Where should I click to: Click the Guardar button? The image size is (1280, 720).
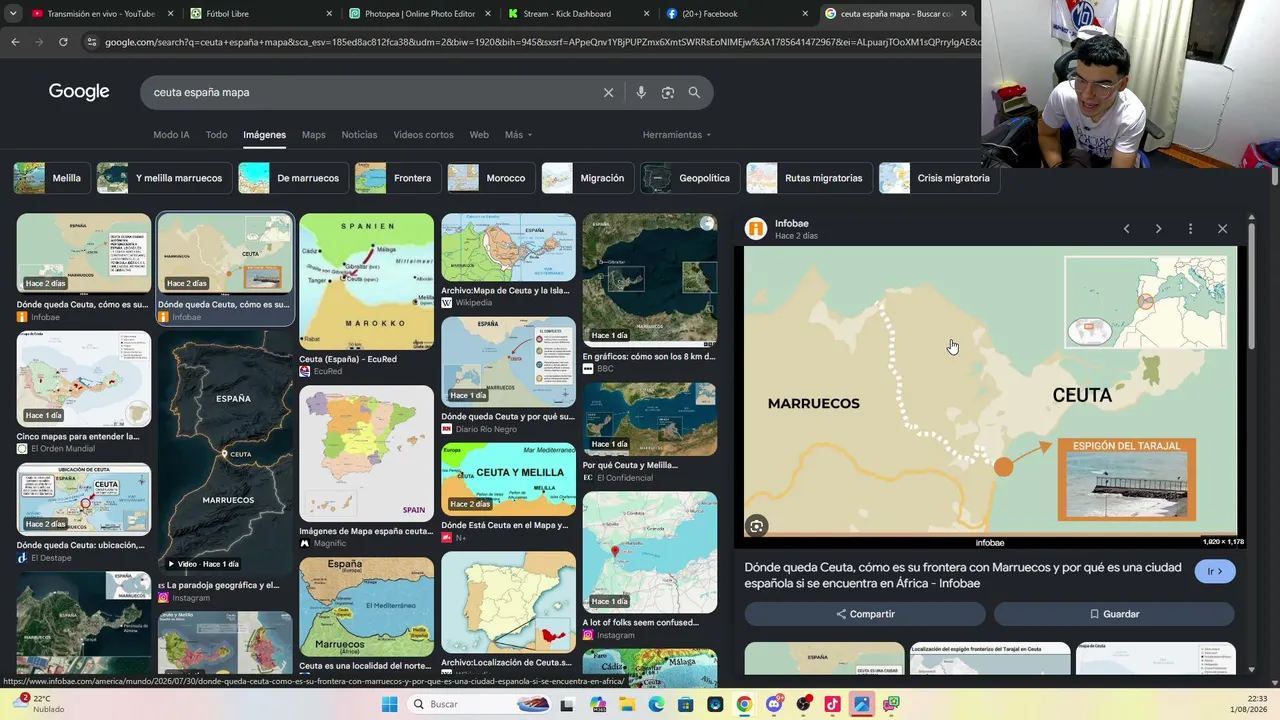[1114, 614]
